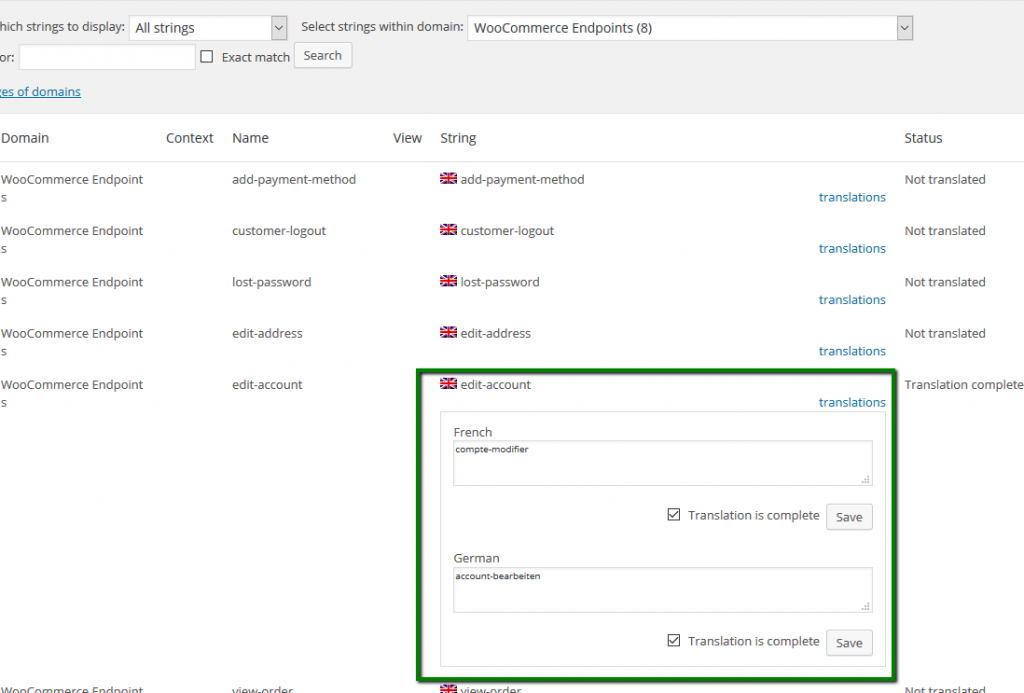The height and width of the screenshot is (693, 1024).
Task: Click the UK flag beside edit-address string
Action: coord(448,332)
